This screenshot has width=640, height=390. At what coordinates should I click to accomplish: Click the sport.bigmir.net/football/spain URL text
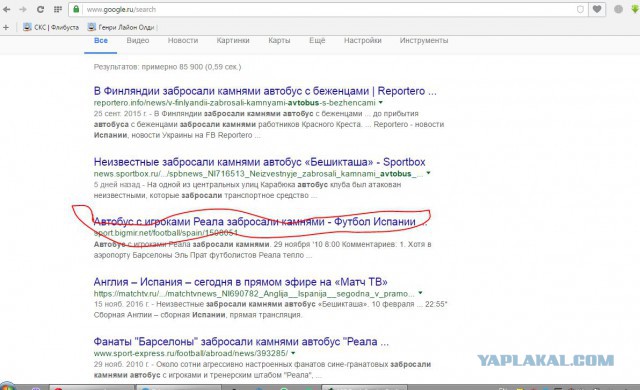point(166,233)
